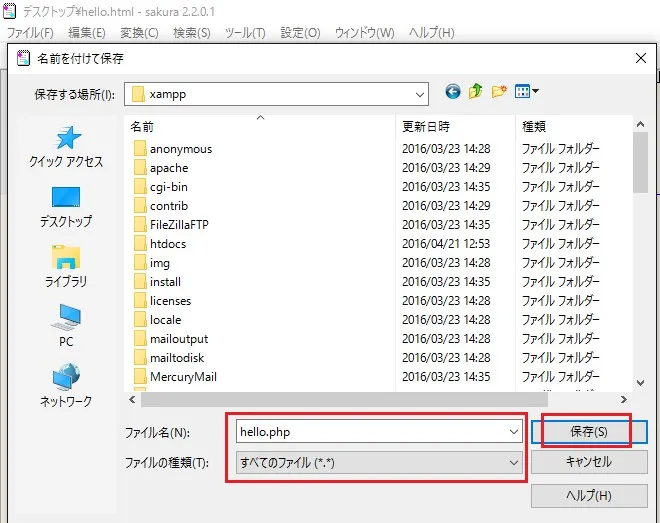Open Desktop location in sidebar
The image size is (660, 523).
click(66, 206)
